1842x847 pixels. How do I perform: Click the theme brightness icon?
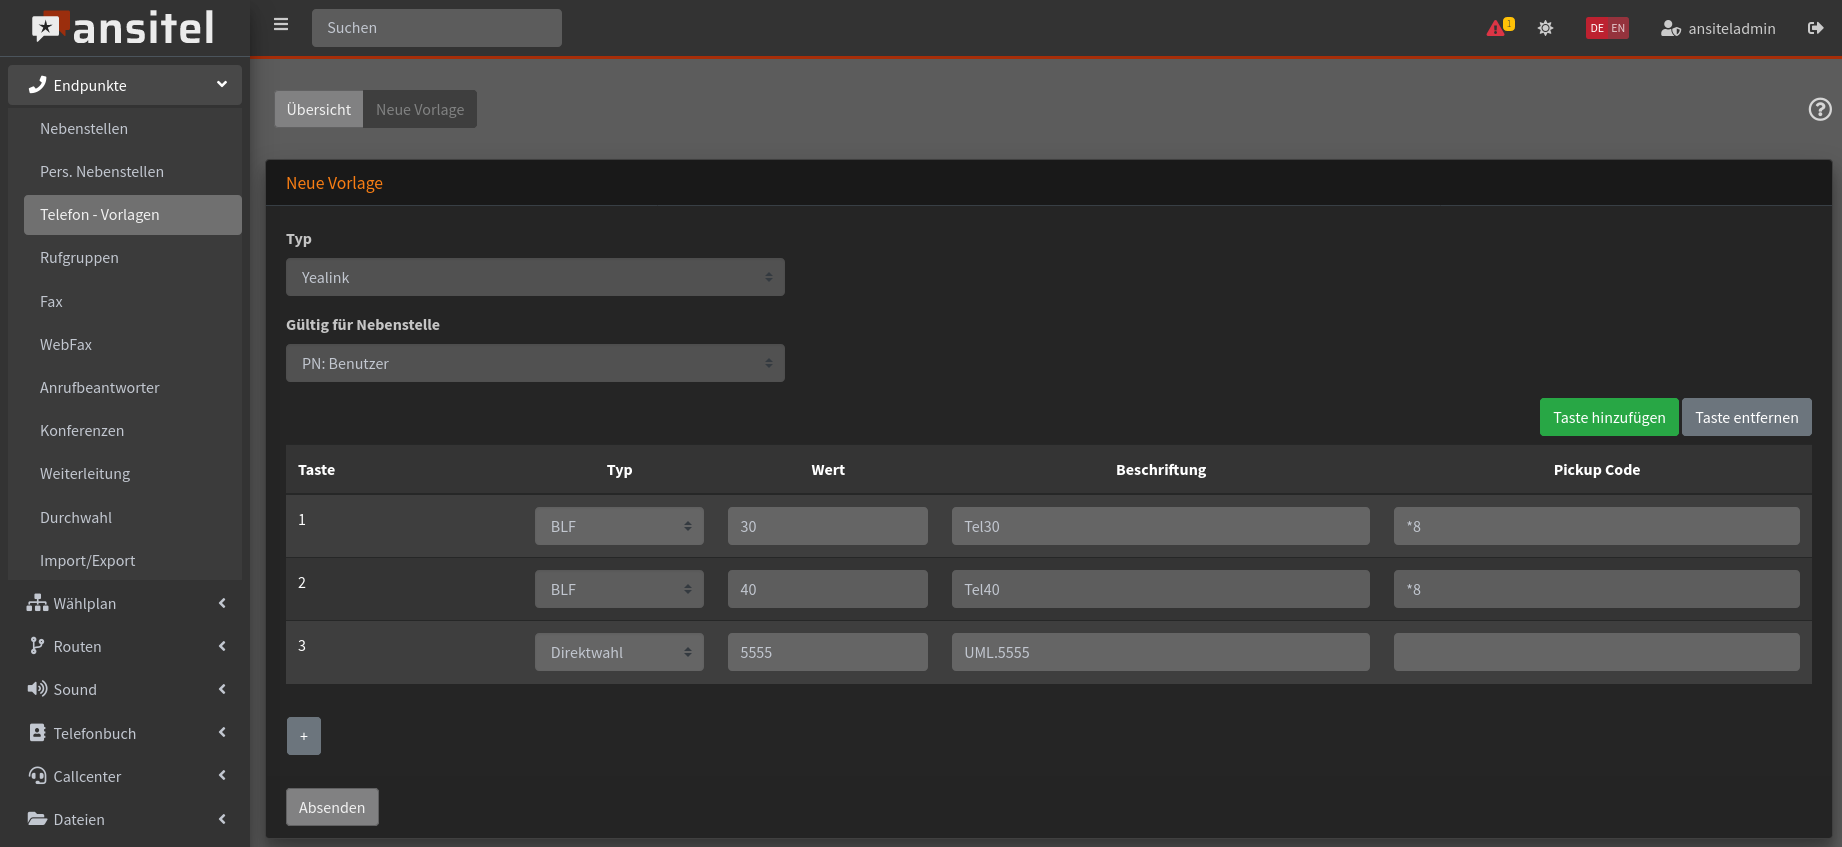pos(1545,28)
